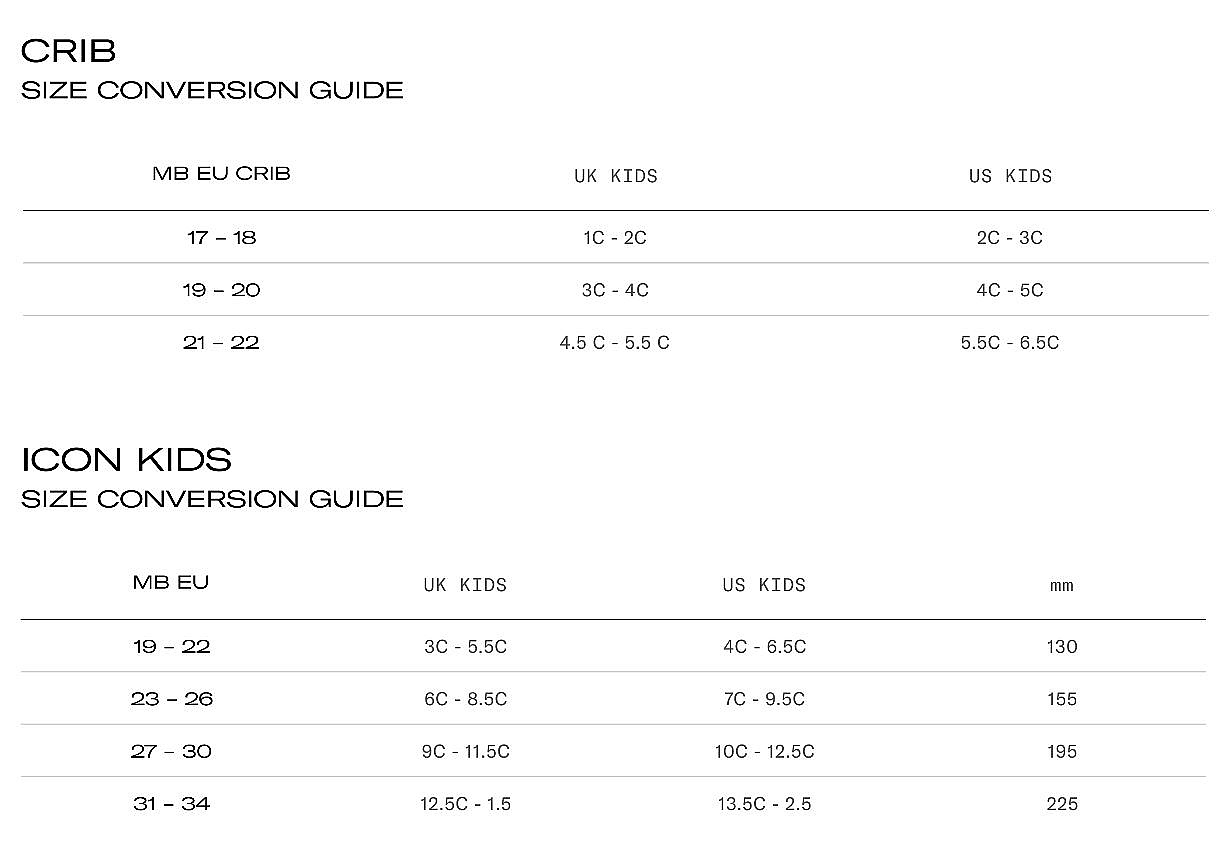The height and width of the screenshot is (852, 1220).
Task: Select the UK KIDS header in Crib table
Action: tap(616, 176)
